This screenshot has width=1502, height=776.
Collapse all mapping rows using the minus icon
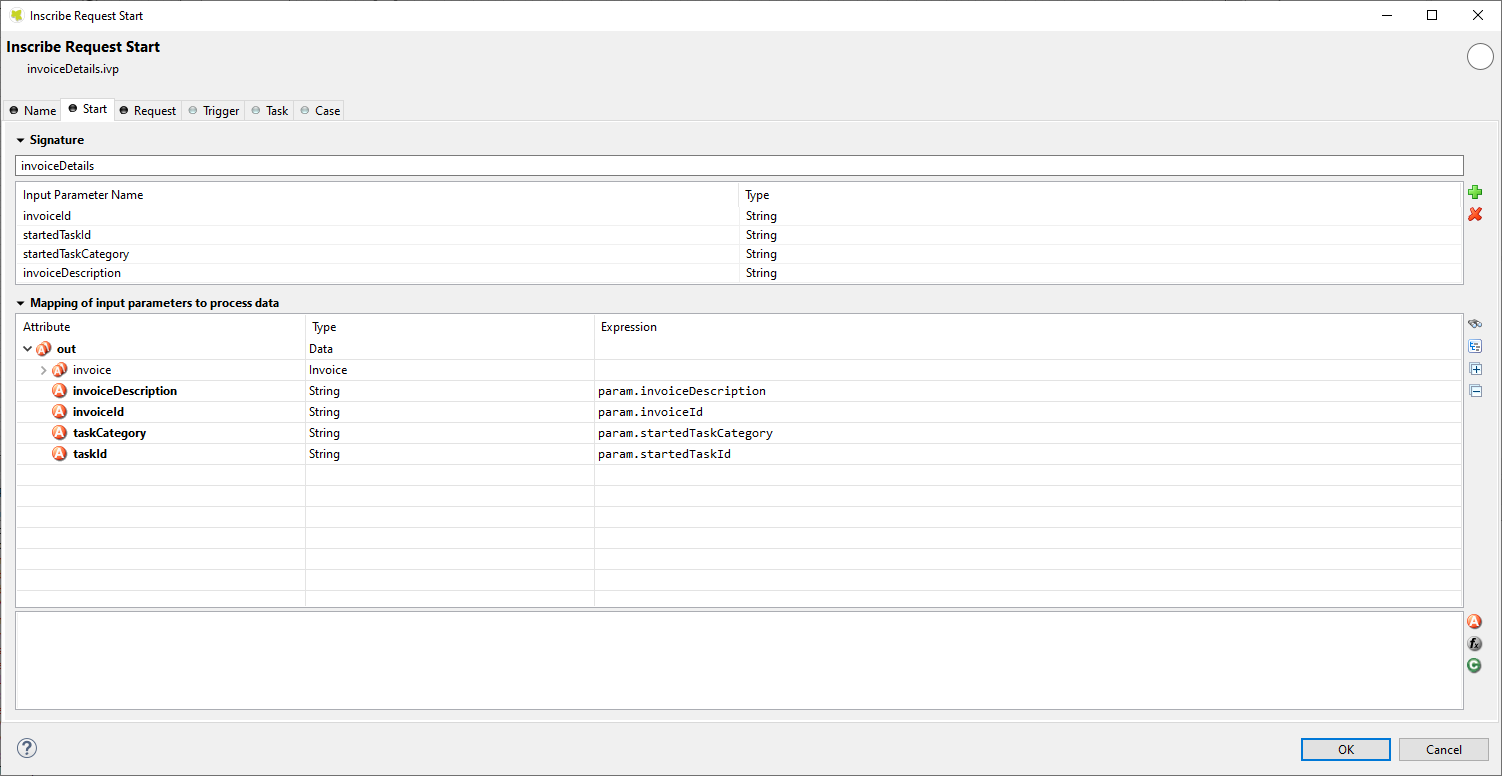coord(1474,390)
